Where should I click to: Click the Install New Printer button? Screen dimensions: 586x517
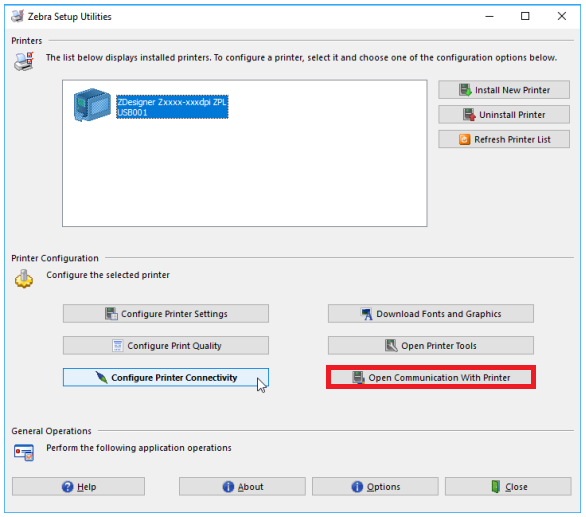pyautogui.click(x=504, y=90)
